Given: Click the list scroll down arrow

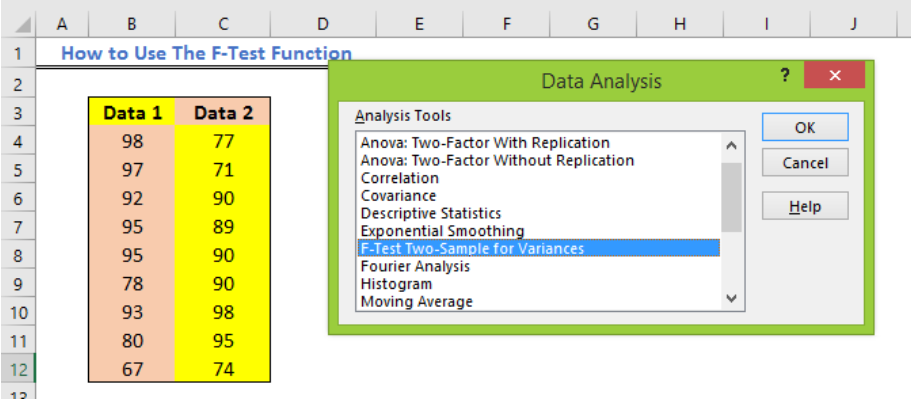Looking at the screenshot, I should 731,299.
